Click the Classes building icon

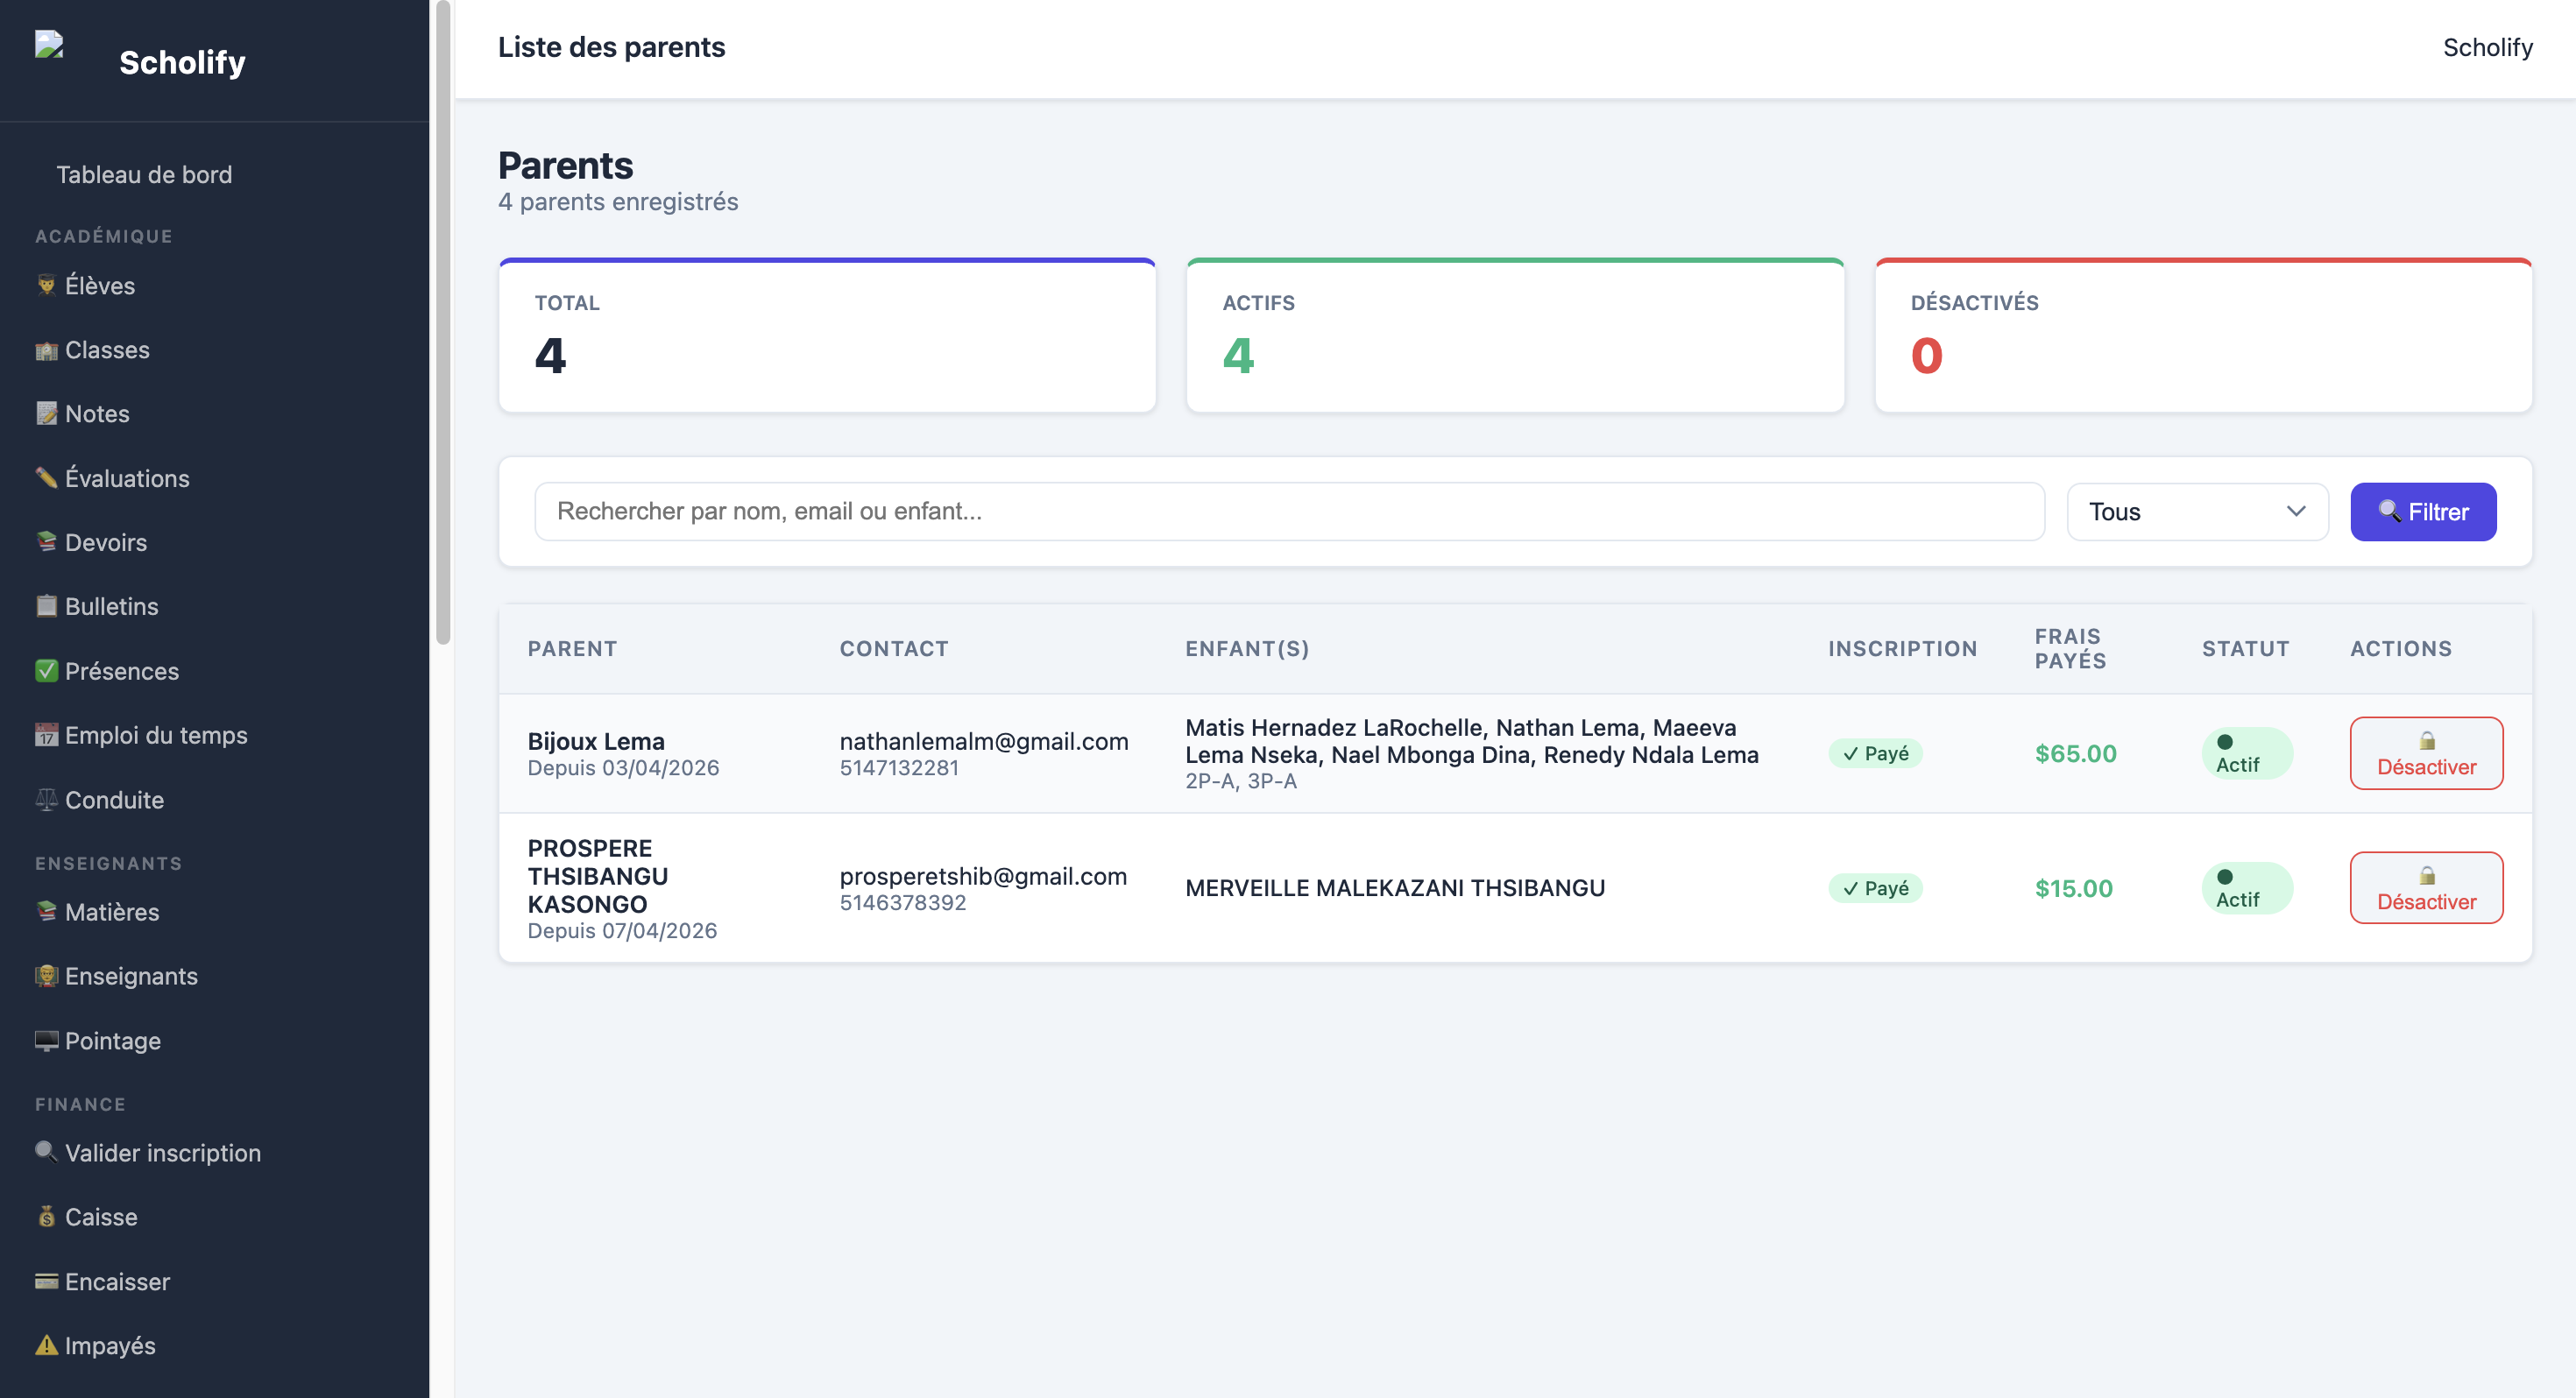tap(46, 350)
